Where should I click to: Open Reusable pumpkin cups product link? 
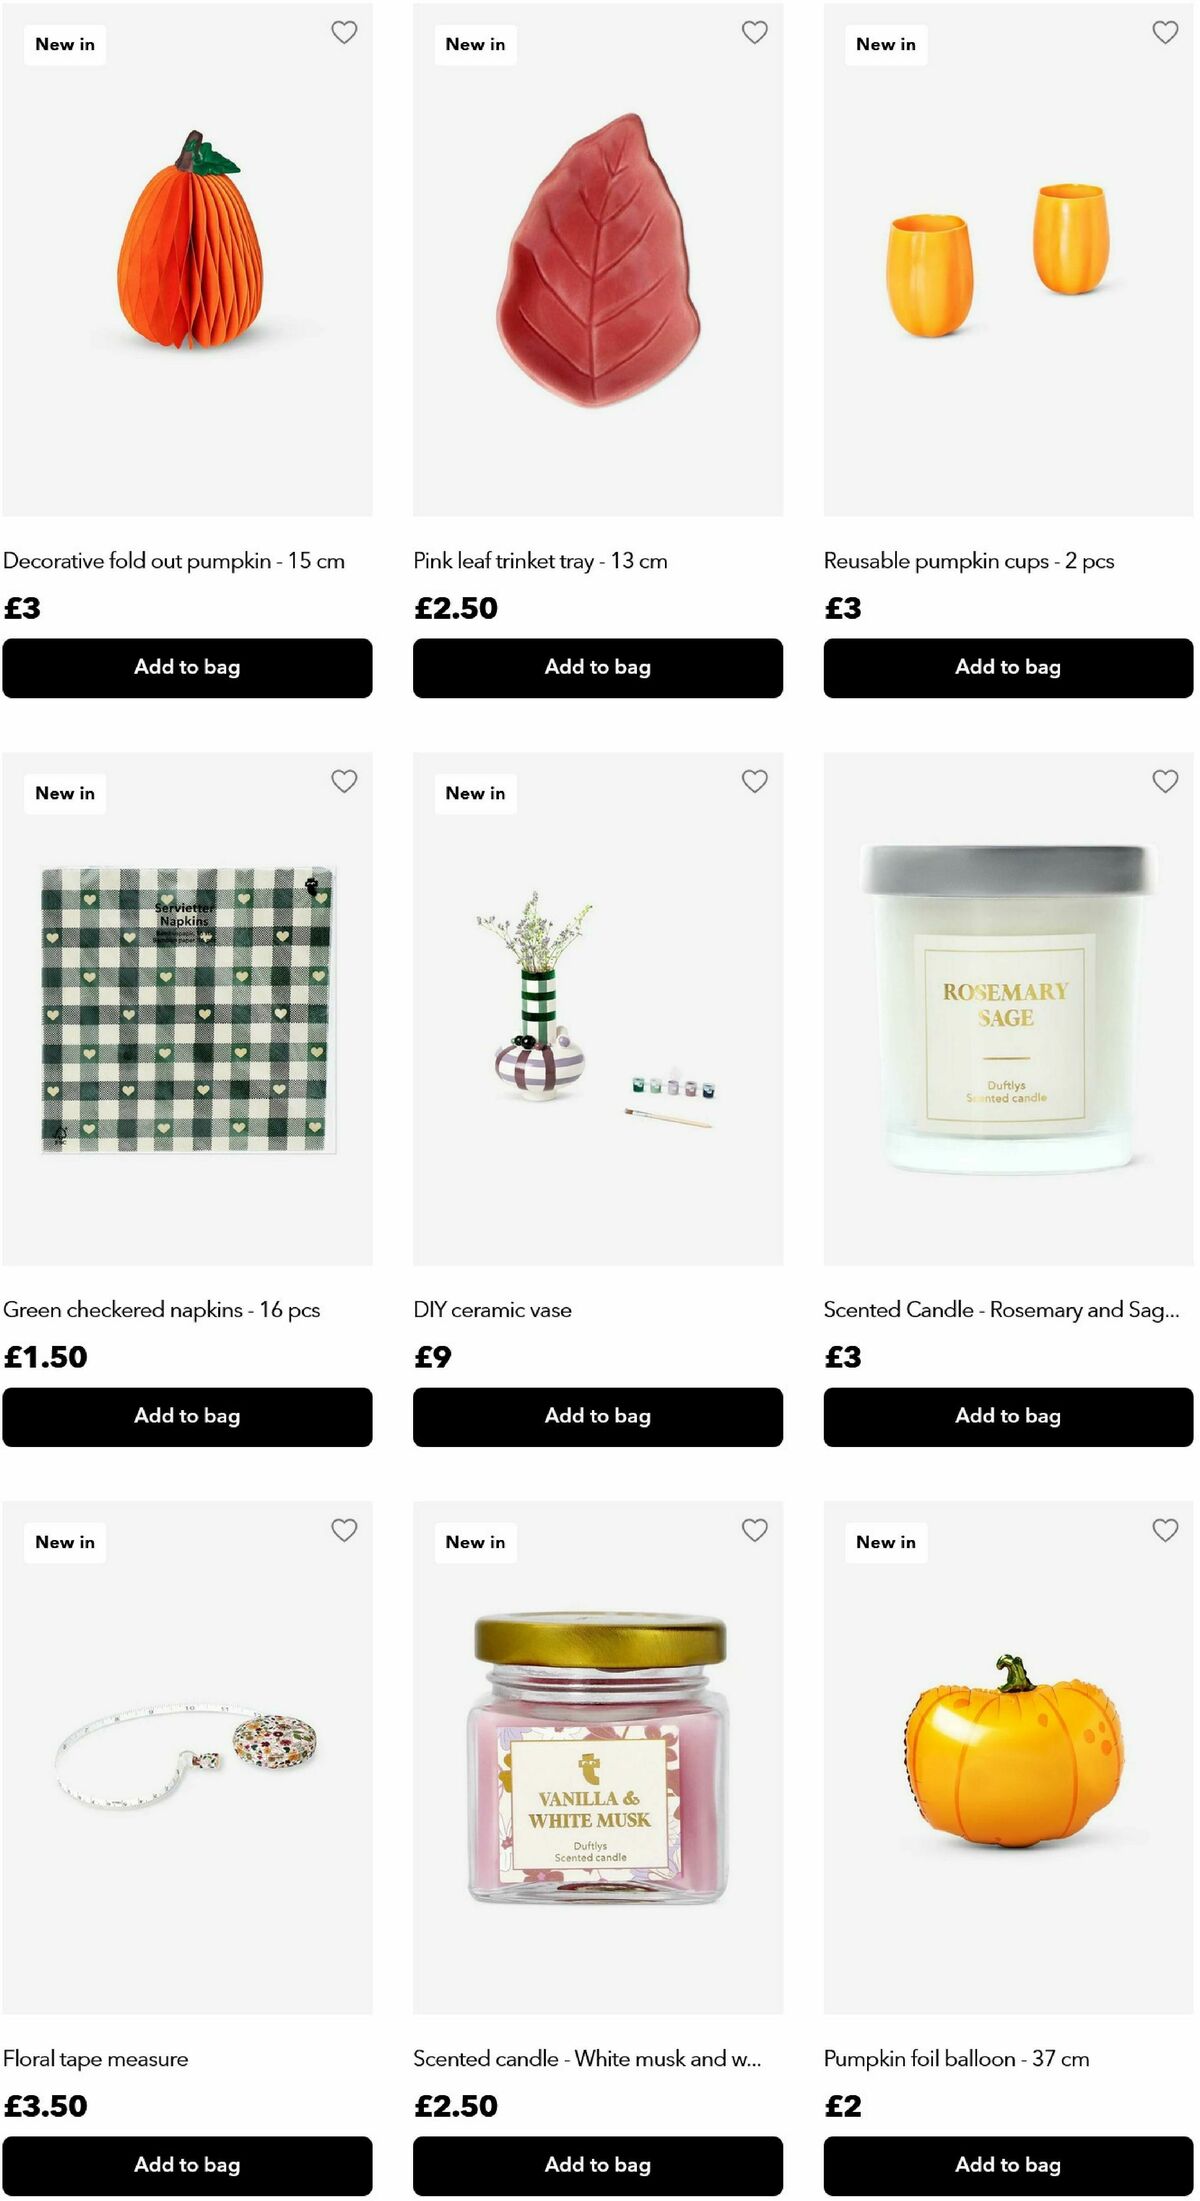click(x=968, y=561)
